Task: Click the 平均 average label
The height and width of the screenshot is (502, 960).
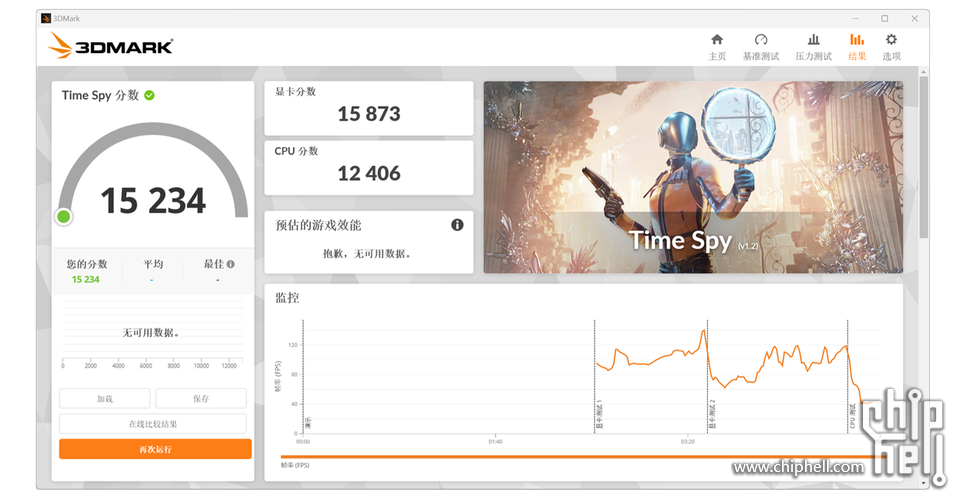Action: [x=153, y=264]
